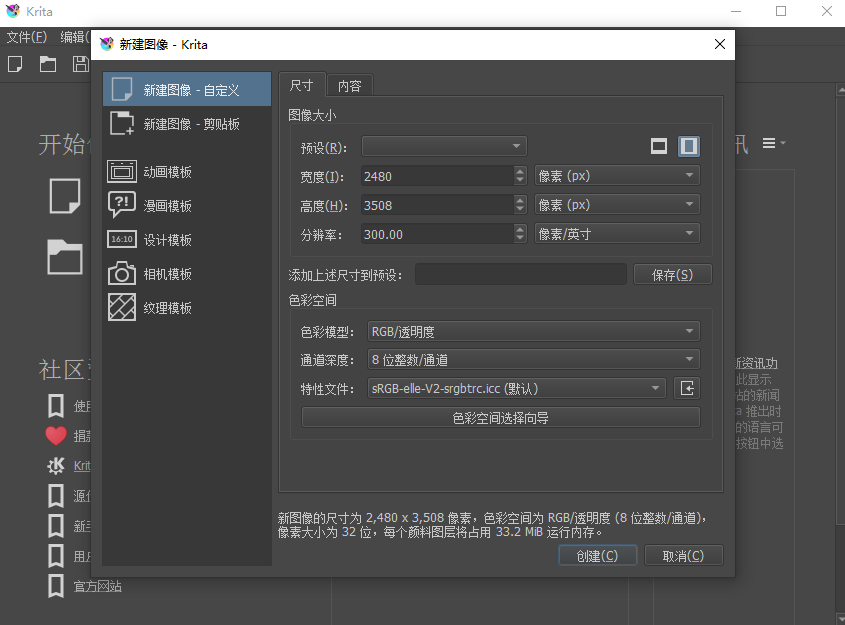This screenshot has width=845, height=625.
Task: Click the 宽度 2480 input field
Action: (437, 176)
